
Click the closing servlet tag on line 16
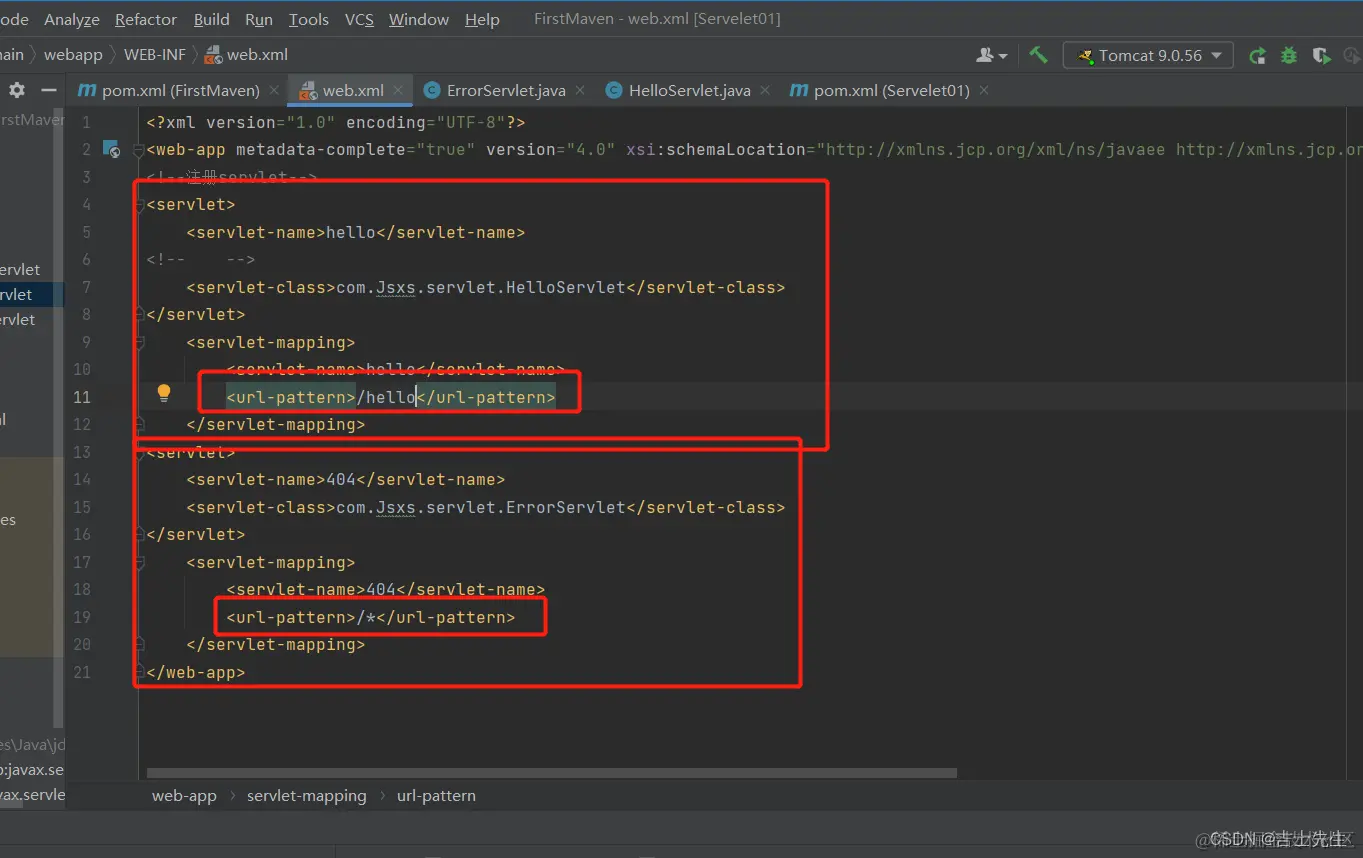point(196,535)
